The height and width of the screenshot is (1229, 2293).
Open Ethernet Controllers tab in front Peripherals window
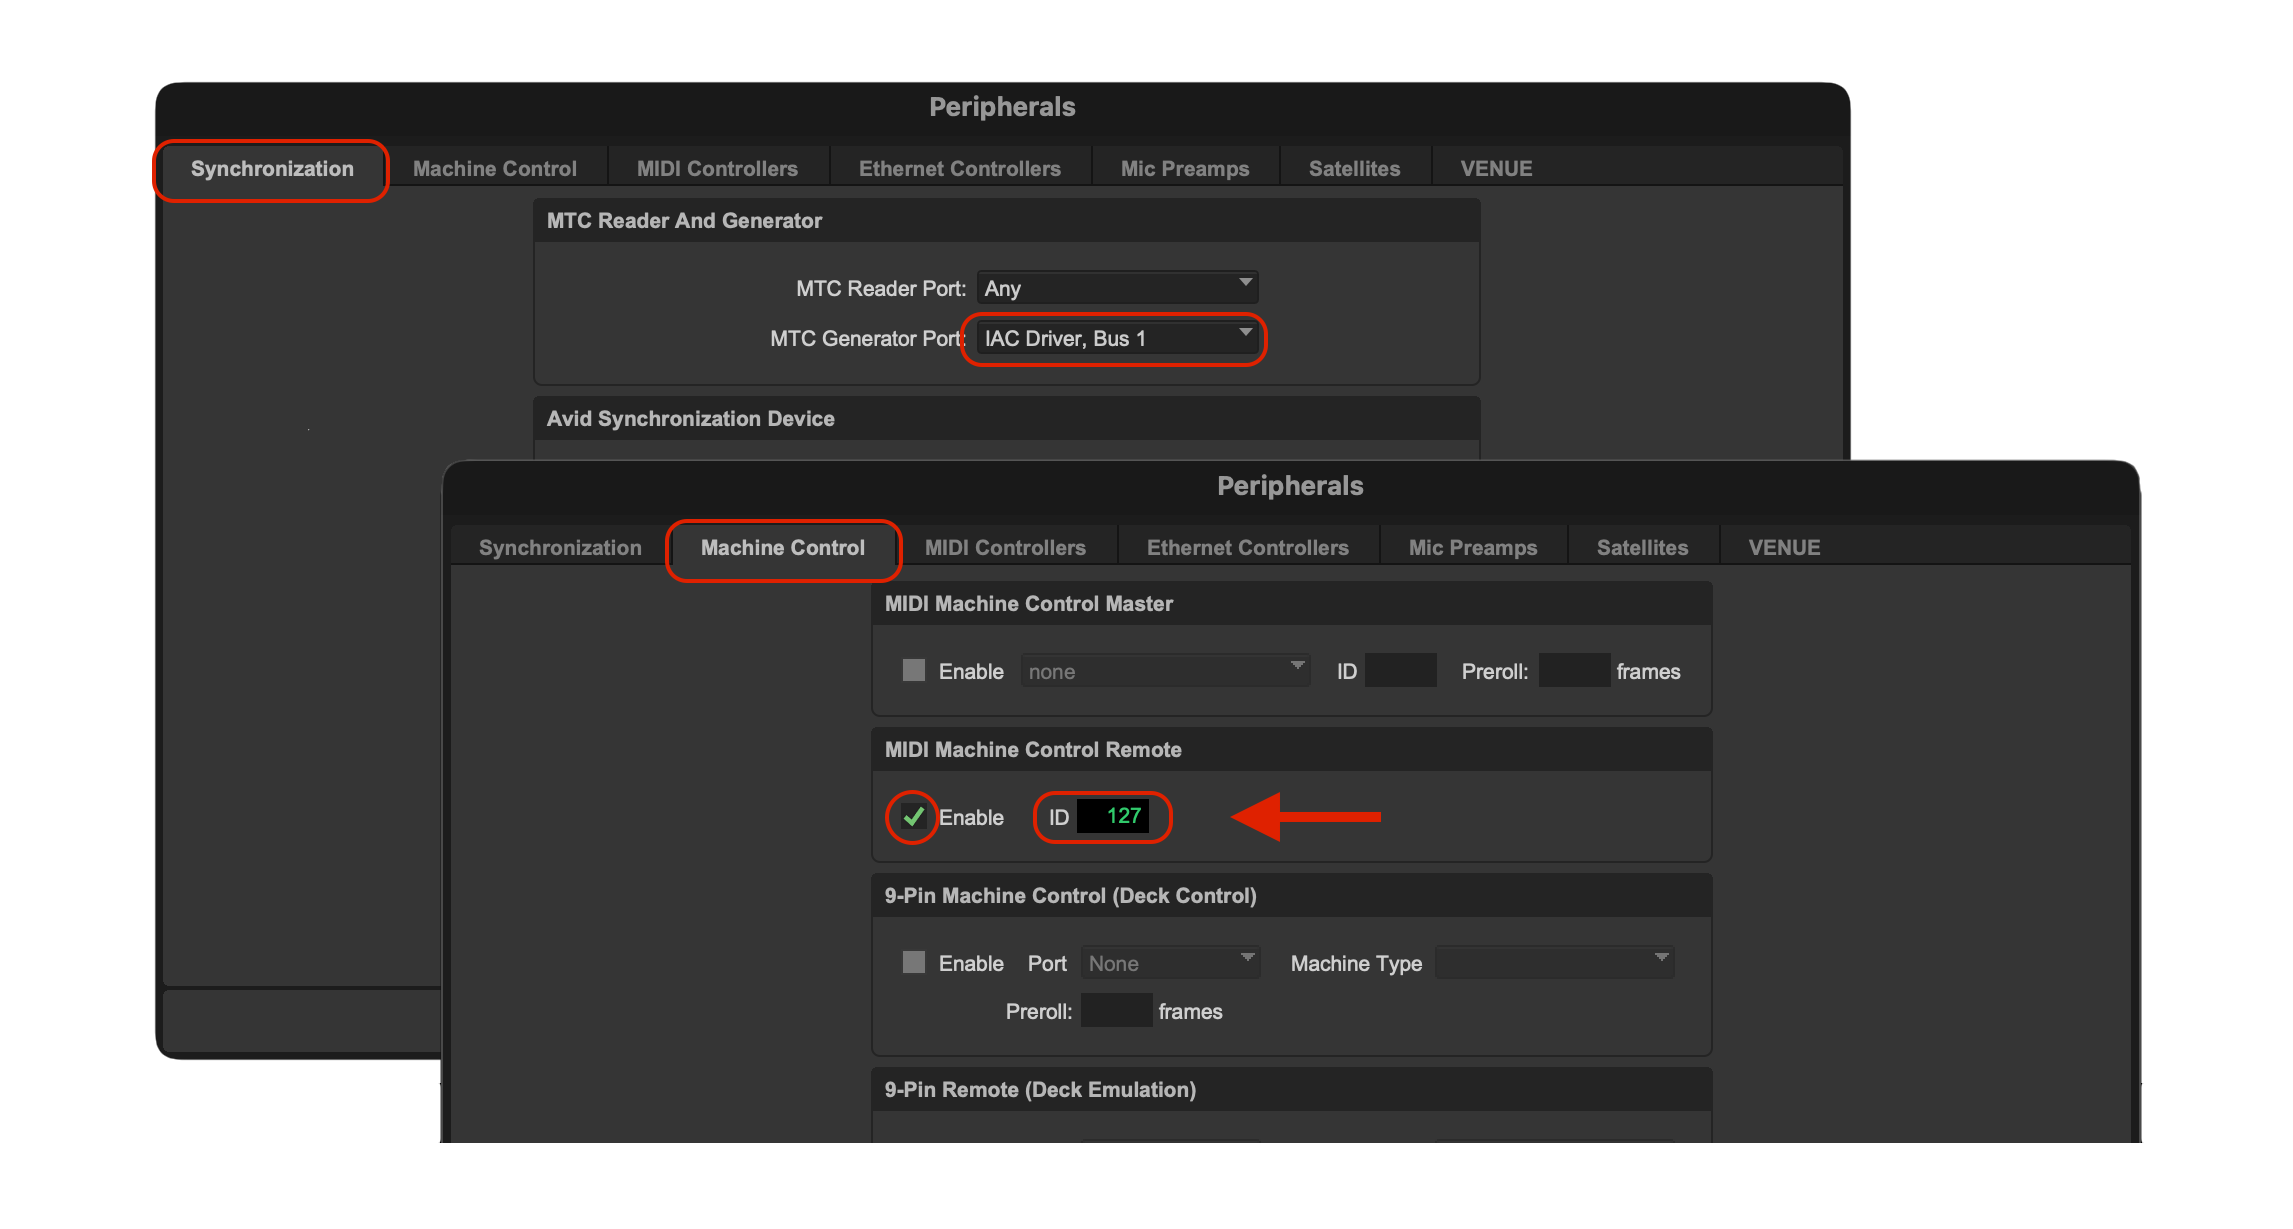pos(1248,548)
